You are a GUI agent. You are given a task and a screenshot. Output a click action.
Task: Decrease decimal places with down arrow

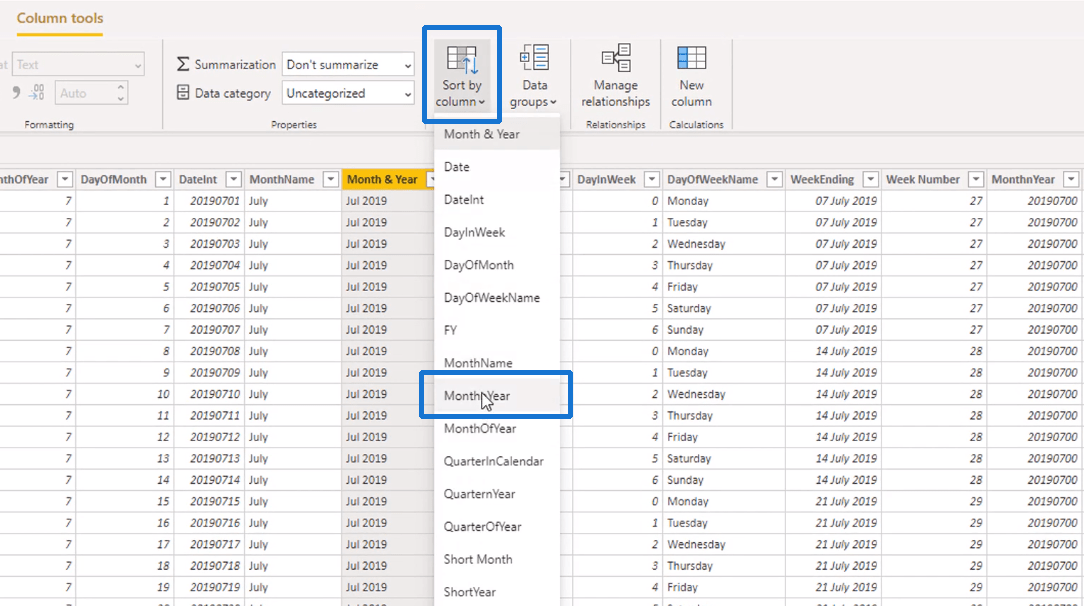(x=121, y=99)
